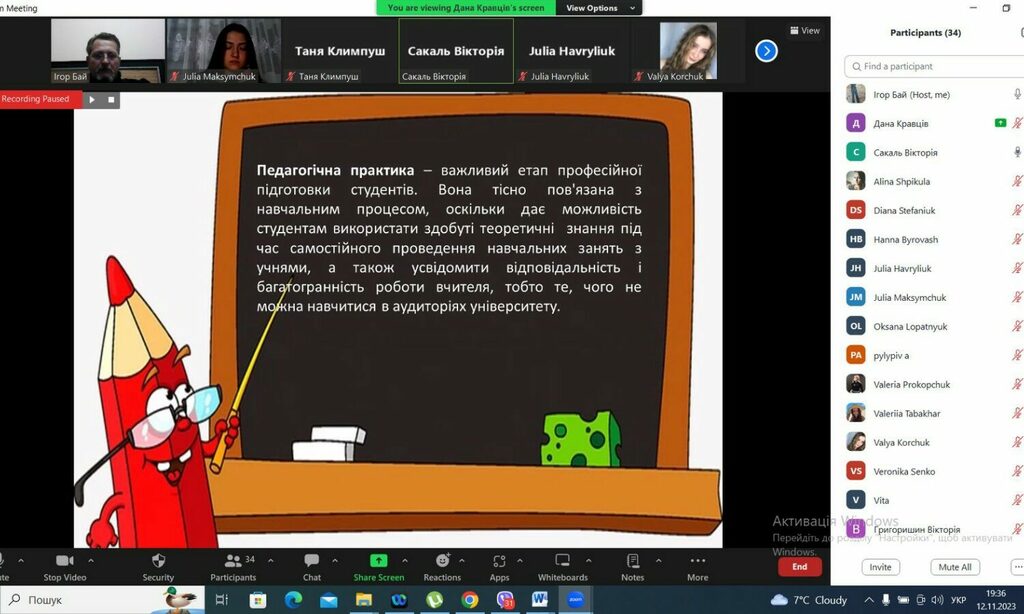Open the View layout menu

pos(805,30)
